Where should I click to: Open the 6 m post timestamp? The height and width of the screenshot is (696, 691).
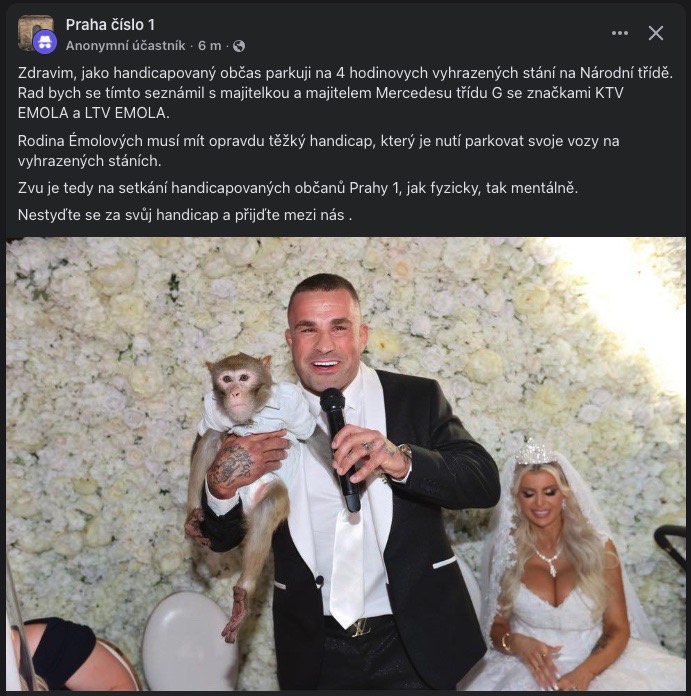209,46
